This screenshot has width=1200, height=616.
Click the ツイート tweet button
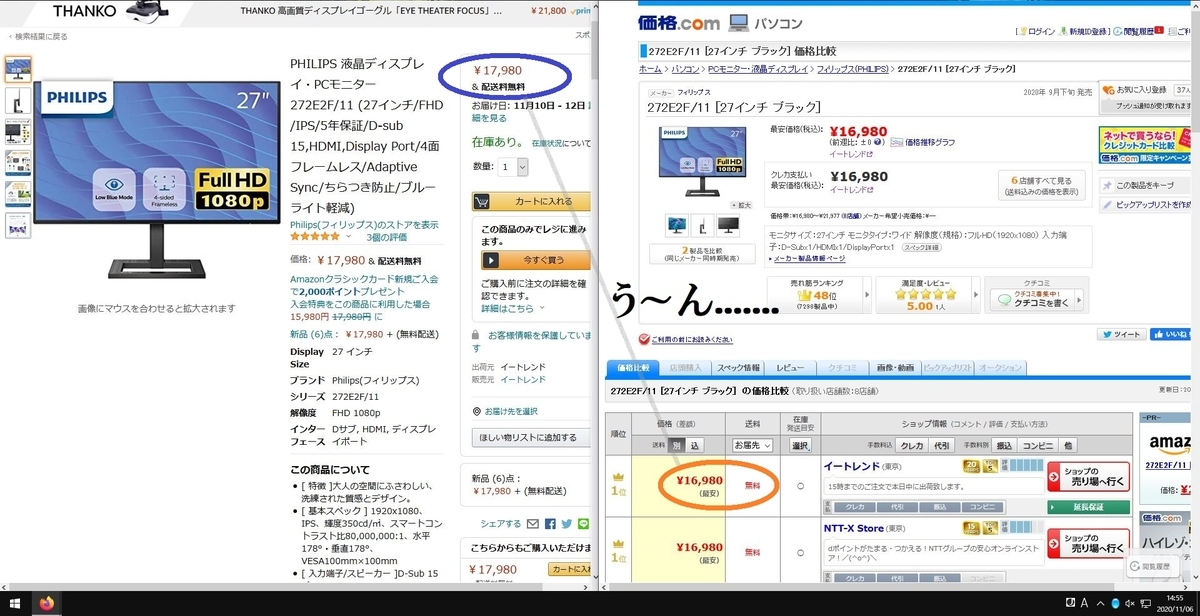pyautogui.click(x=1121, y=335)
